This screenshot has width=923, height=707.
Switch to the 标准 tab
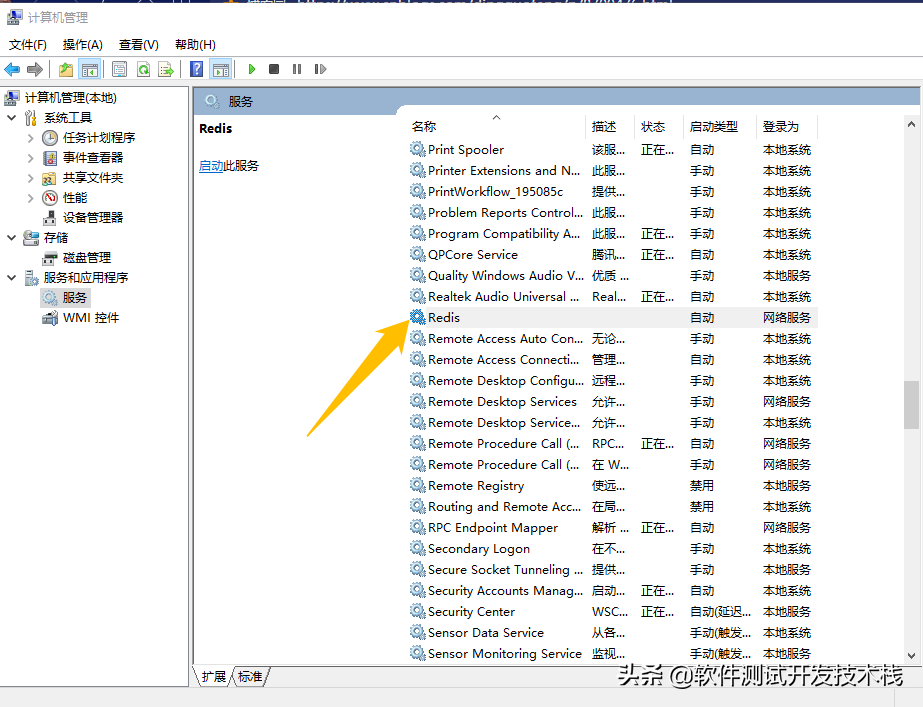tap(250, 676)
